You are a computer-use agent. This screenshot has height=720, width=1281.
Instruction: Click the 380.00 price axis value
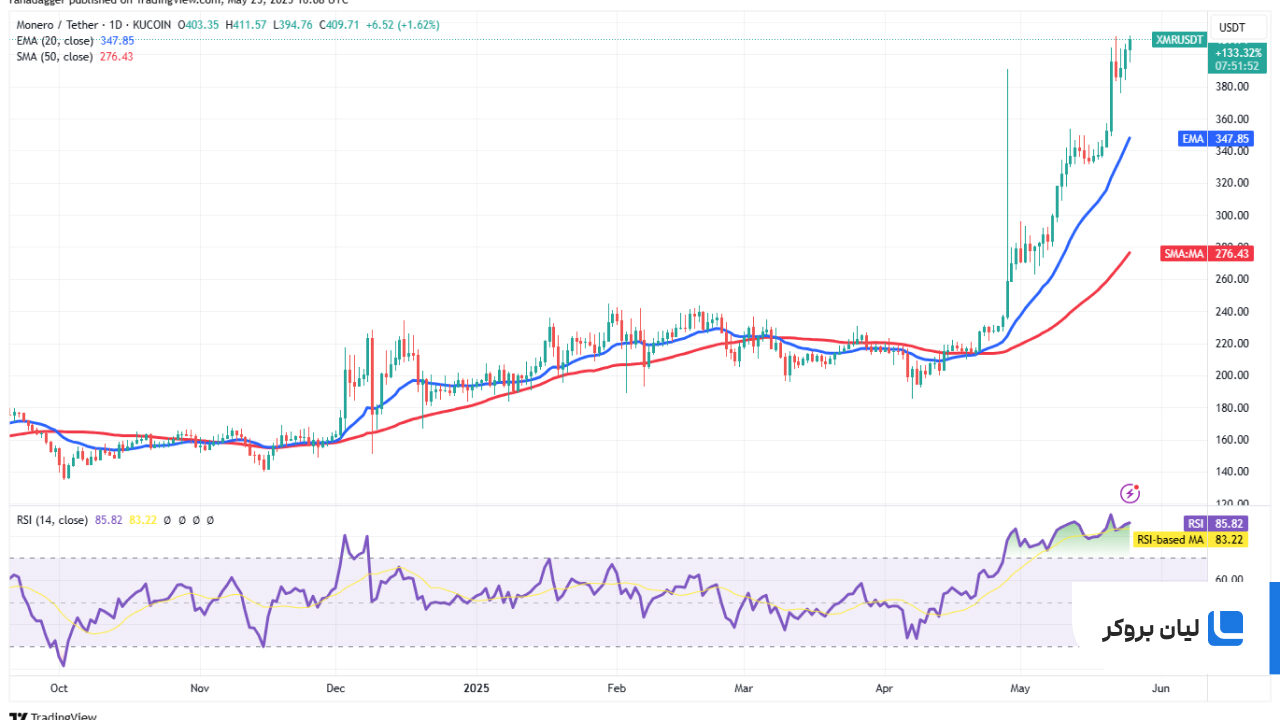(x=1232, y=87)
